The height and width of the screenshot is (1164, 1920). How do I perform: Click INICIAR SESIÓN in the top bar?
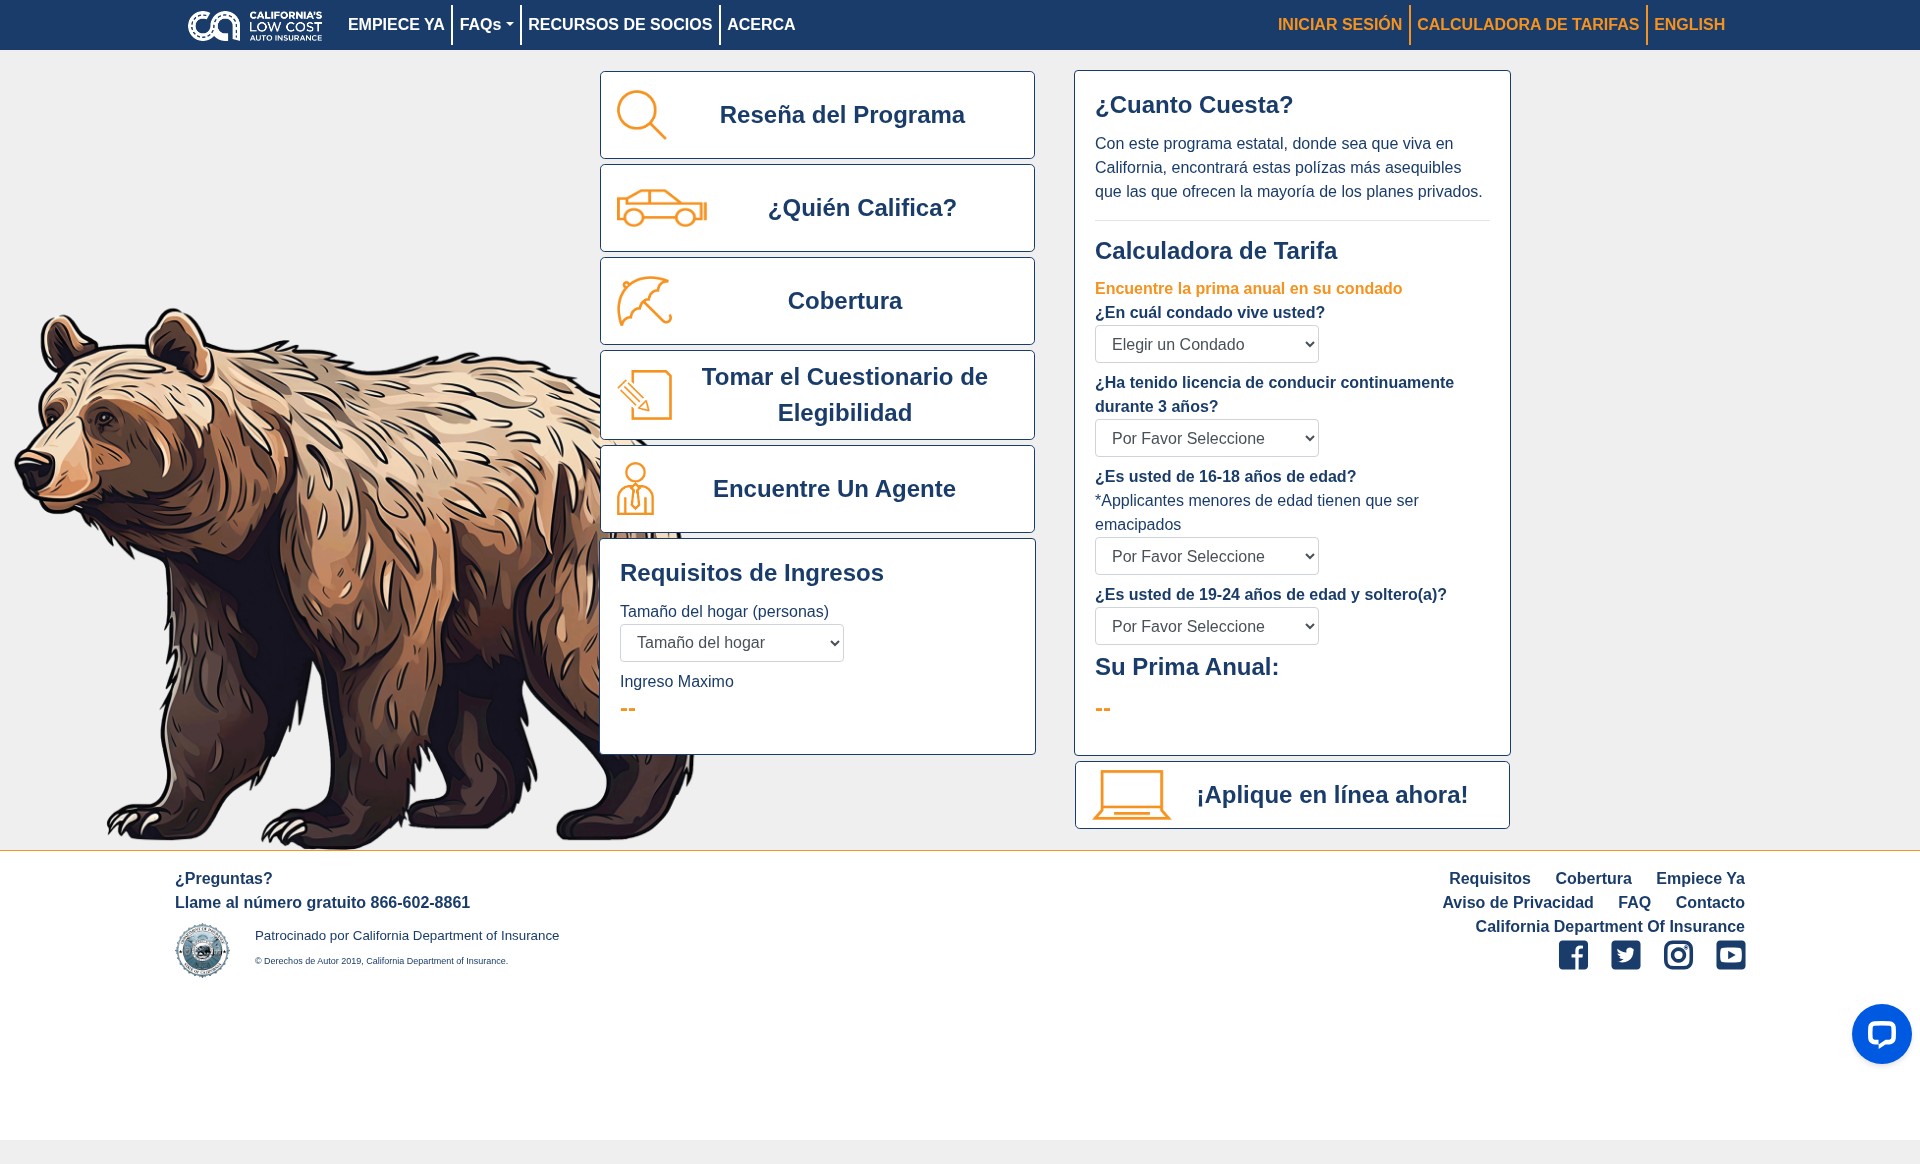(x=1340, y=25)
